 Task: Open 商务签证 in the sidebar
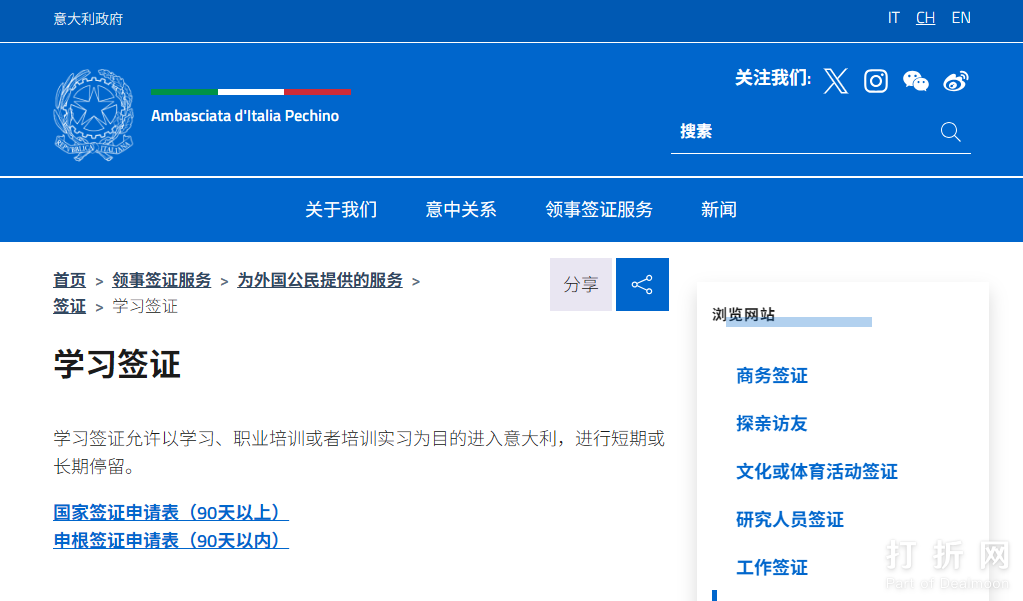tap(771, 376)
